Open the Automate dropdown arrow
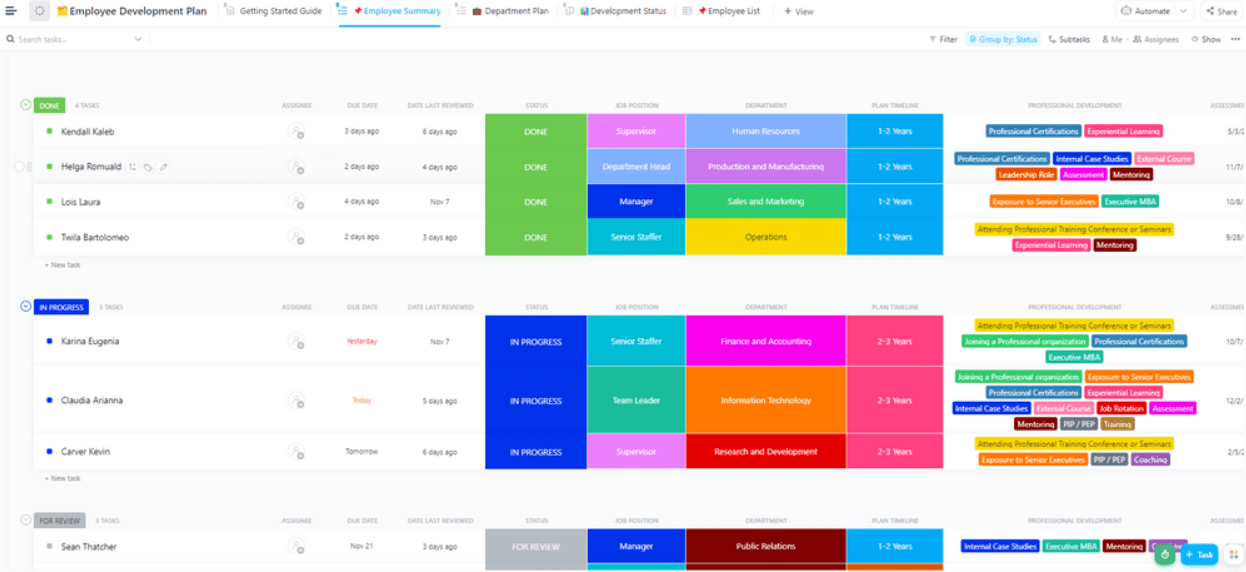This screenshot has height=572, width=1246. (1184, 11)
